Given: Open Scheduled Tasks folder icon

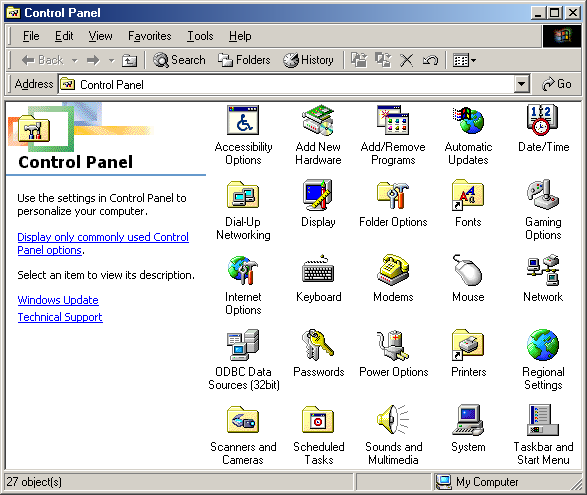Looking at the screenshot, I should [318, 420].
